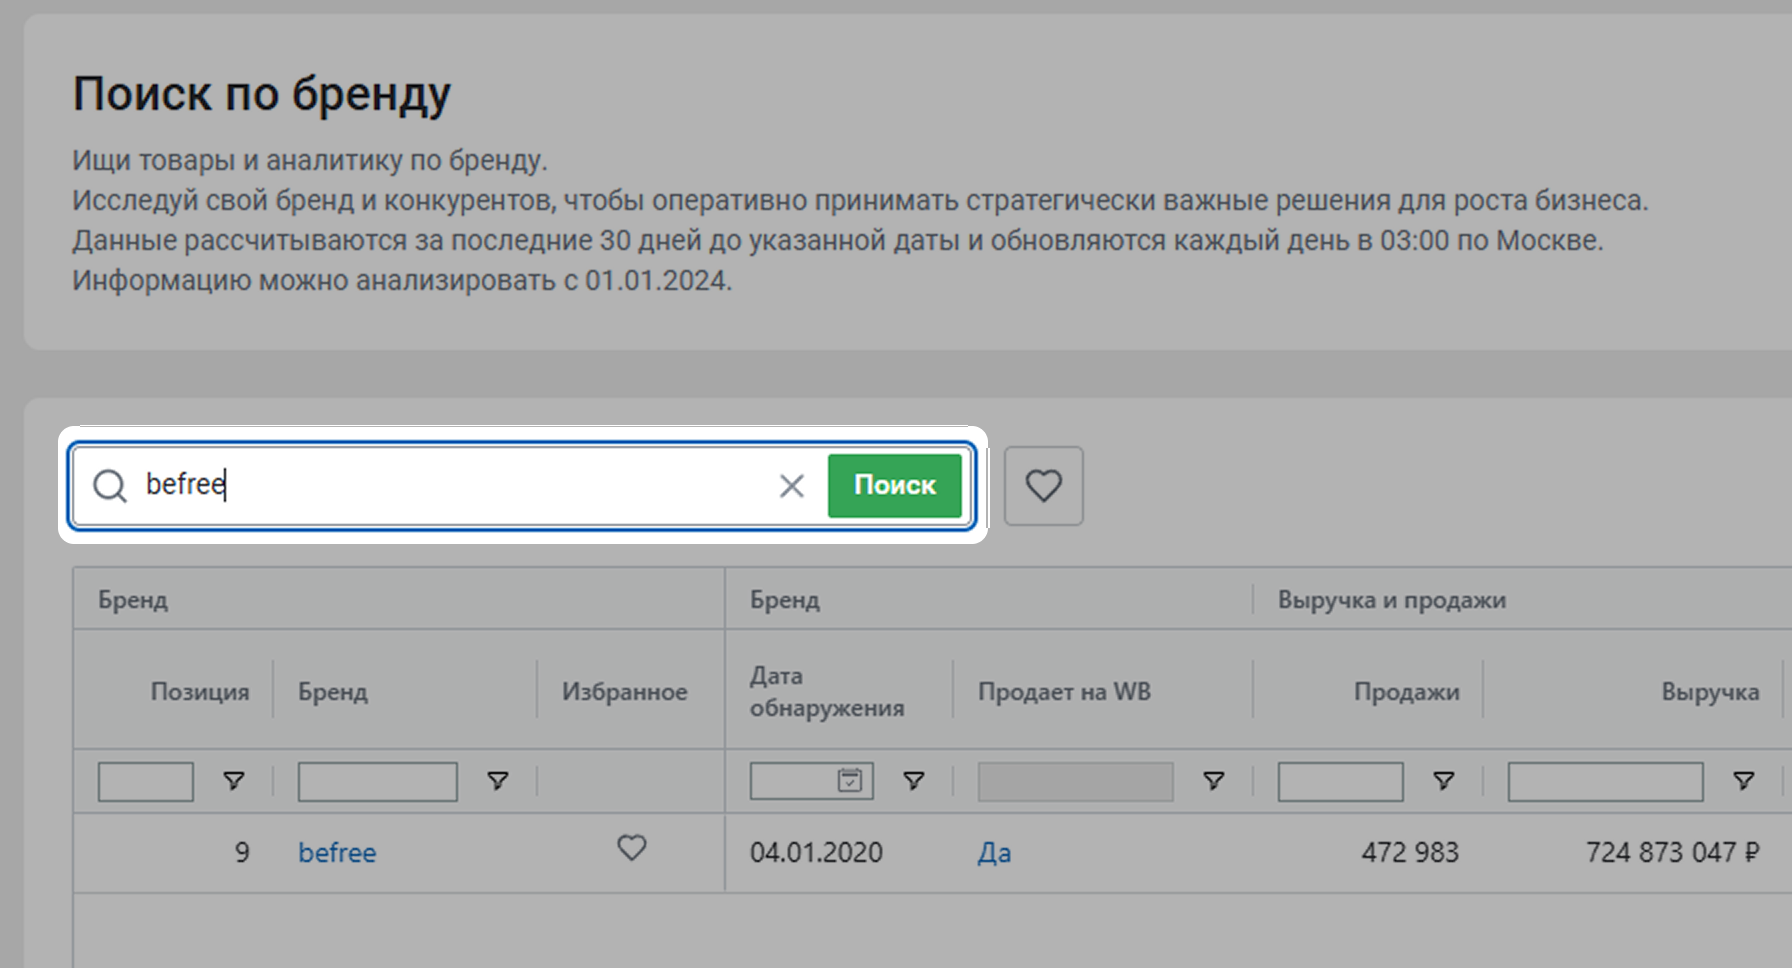Click position value 9 in befree row

(x=242, y=853)
